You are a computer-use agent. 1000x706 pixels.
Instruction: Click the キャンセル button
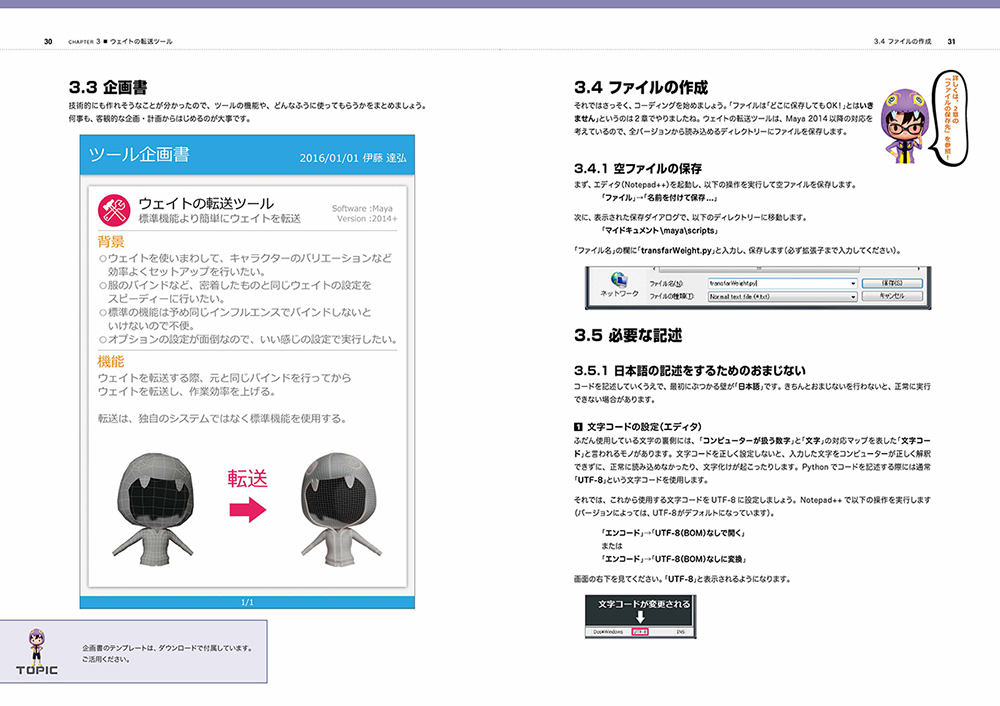point(892,296)
